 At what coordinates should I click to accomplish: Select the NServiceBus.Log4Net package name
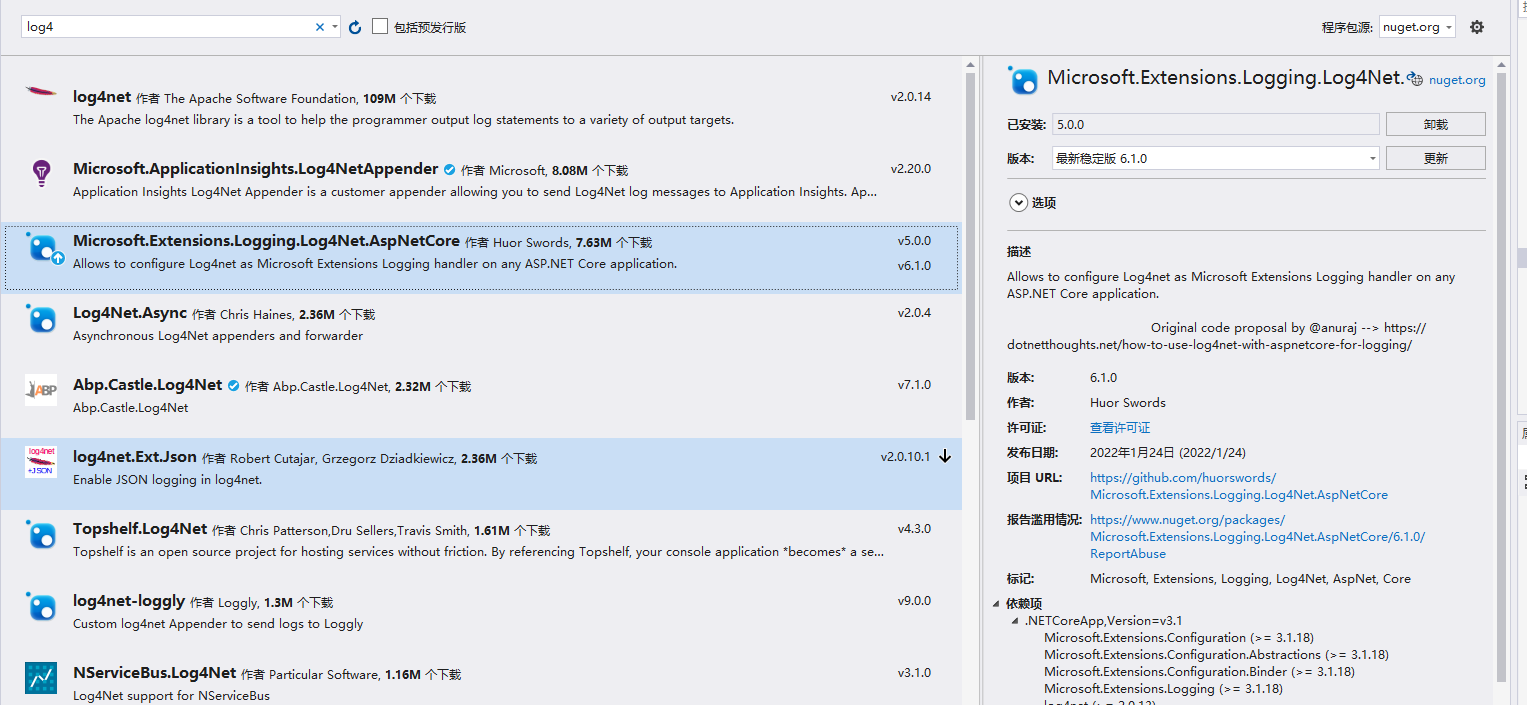(154, 673)
